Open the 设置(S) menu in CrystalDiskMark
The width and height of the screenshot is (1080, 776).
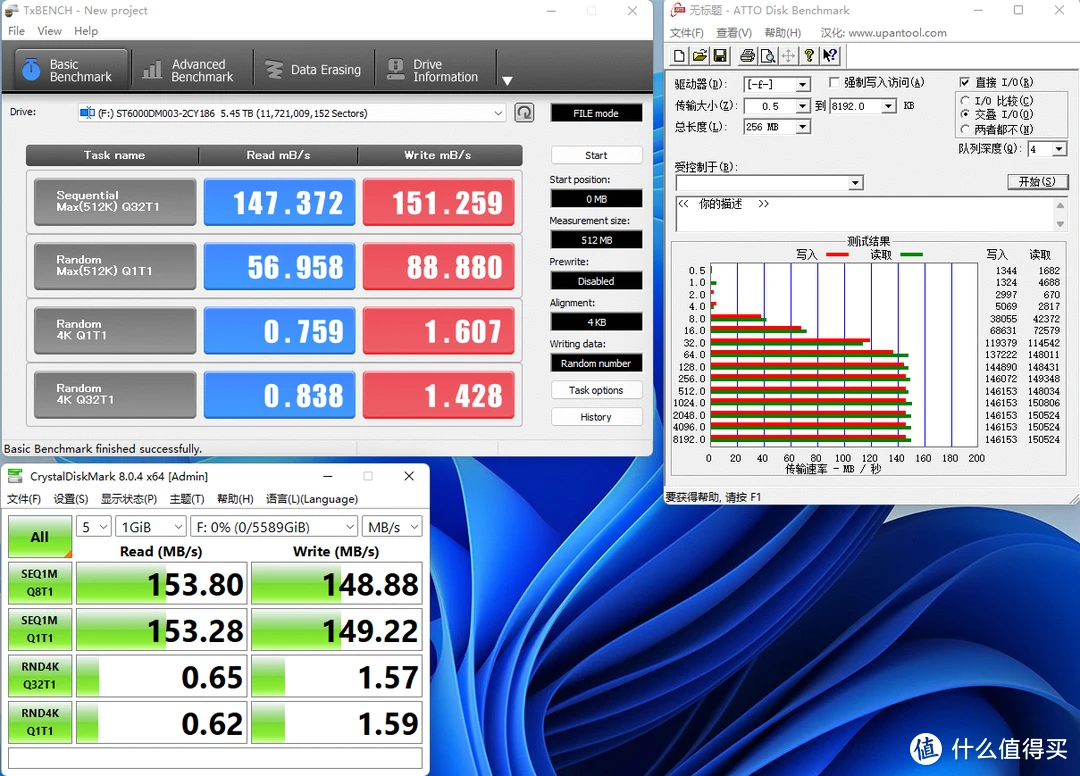(x=70, y=499)
